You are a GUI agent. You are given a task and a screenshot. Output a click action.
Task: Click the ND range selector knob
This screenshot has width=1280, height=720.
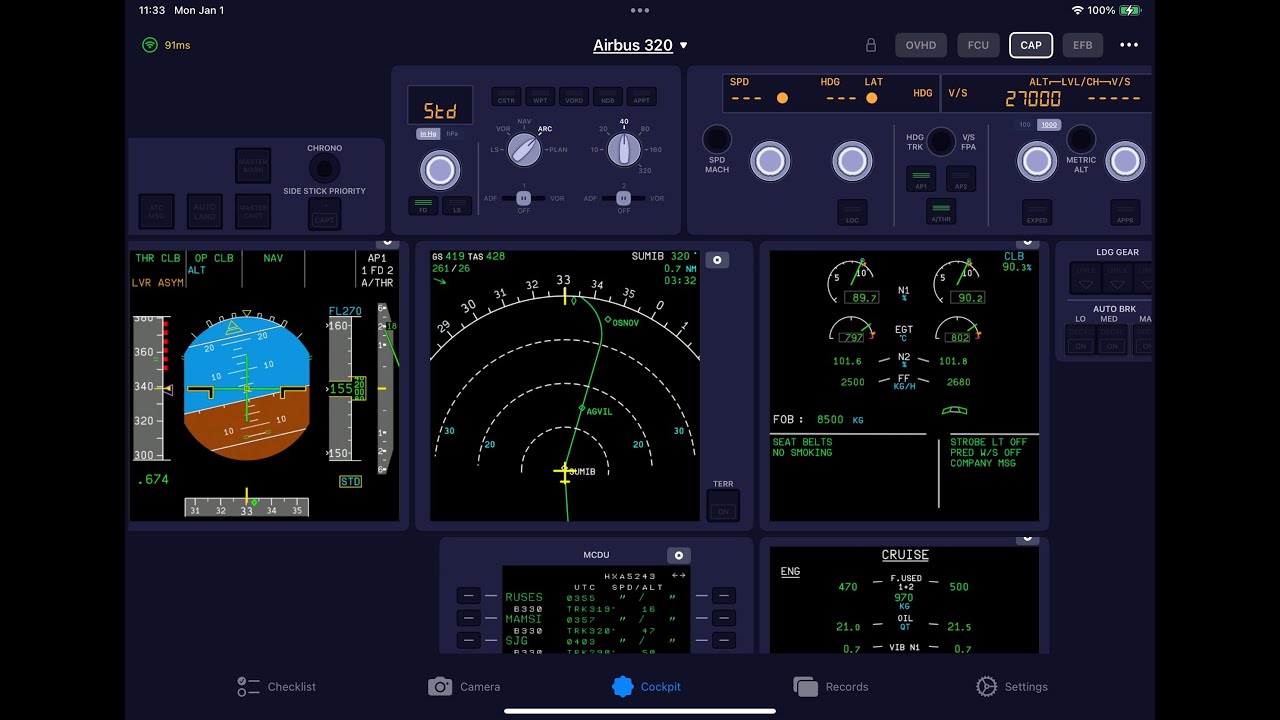point(624,150)
